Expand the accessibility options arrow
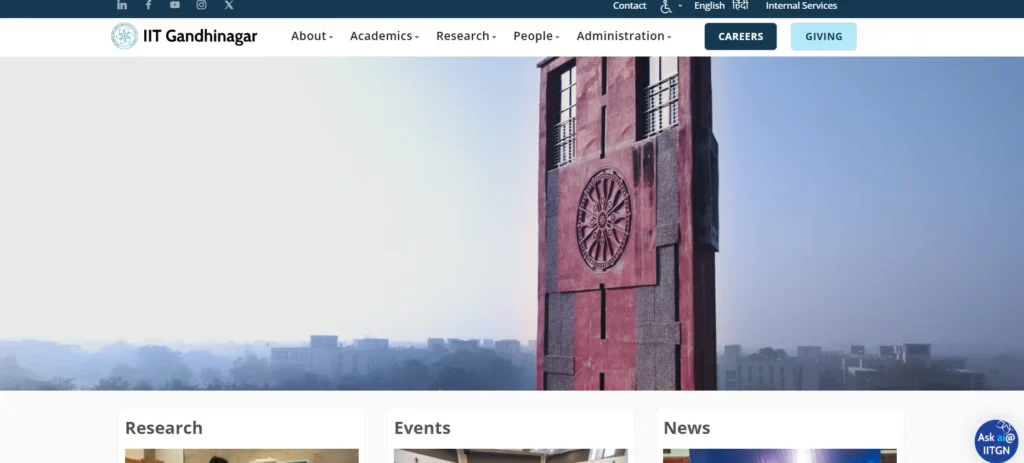 tap(680, 6)
